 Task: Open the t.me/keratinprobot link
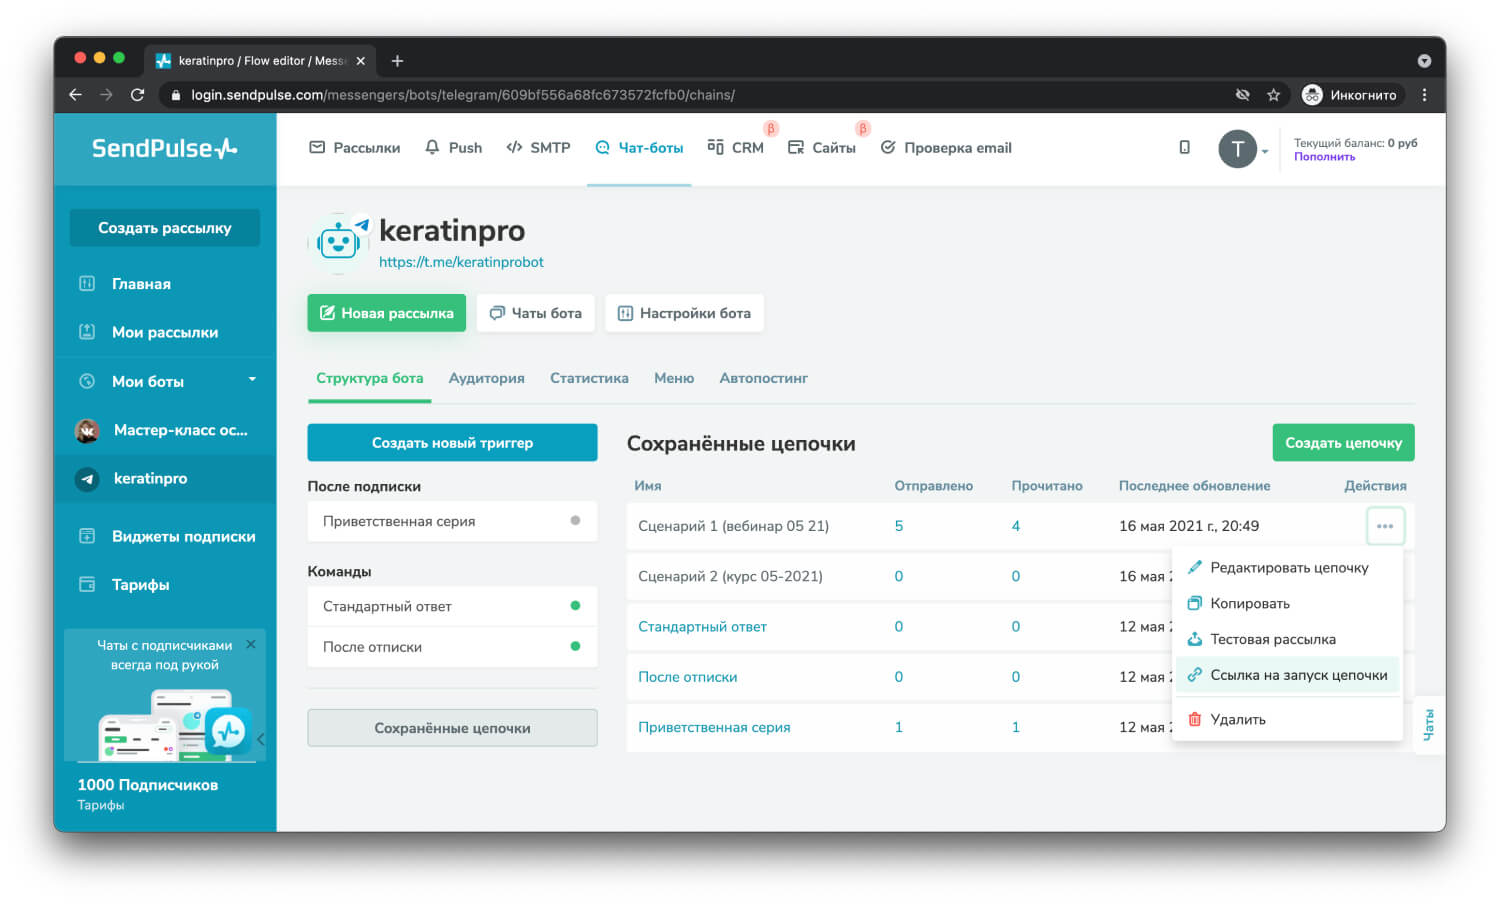[461, 262]
